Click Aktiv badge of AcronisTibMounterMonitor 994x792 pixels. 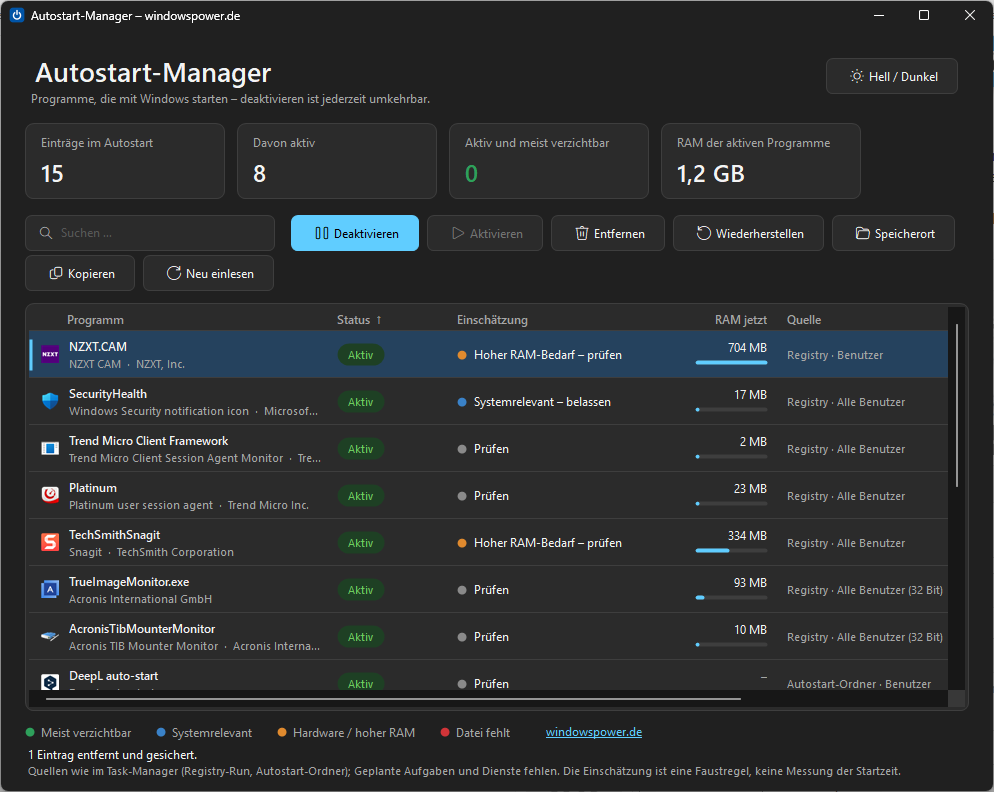pos(361,636)
